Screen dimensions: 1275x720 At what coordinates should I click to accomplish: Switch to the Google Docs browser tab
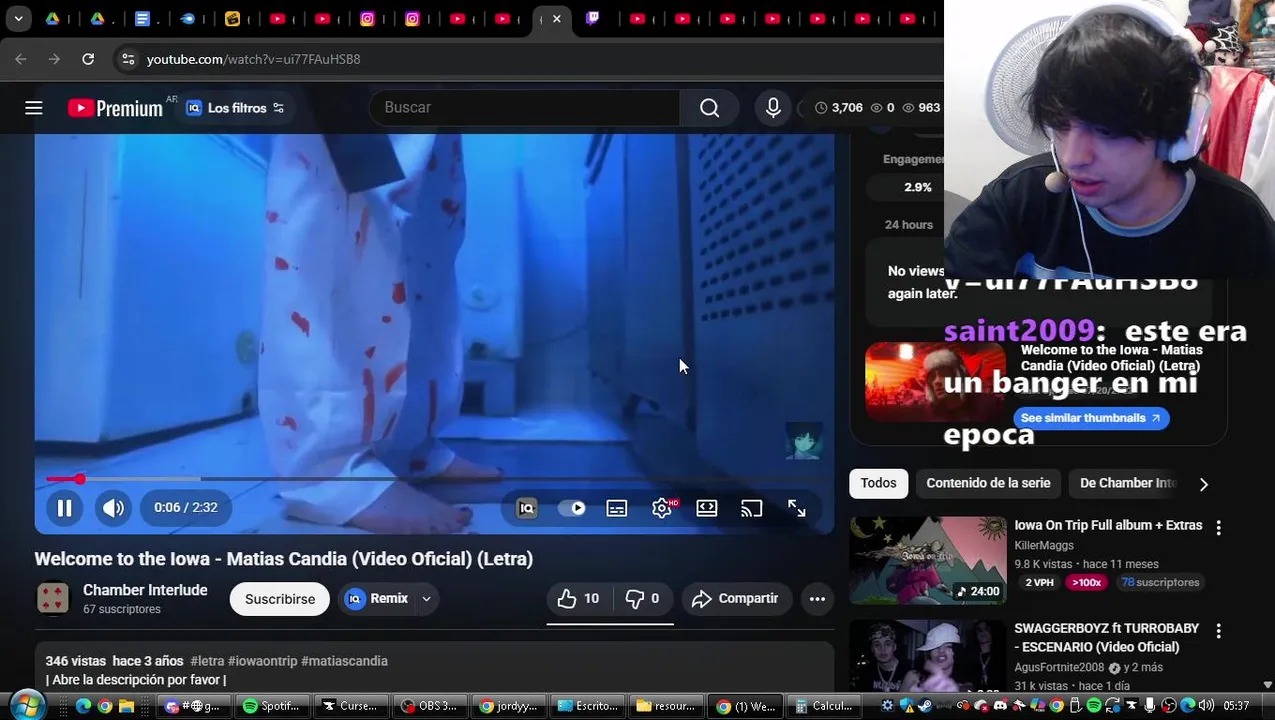143,18
